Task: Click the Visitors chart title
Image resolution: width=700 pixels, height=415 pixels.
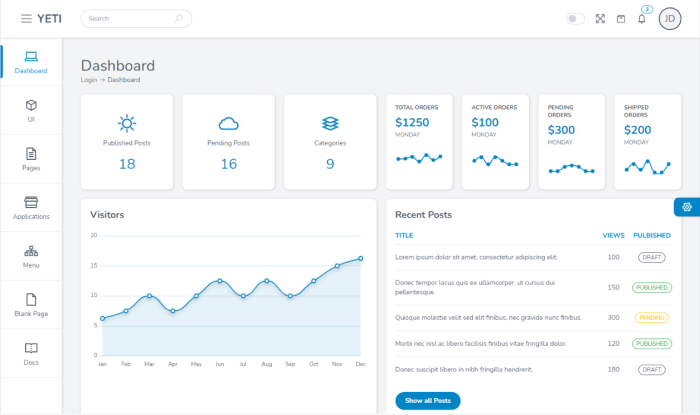Action: 107,215
